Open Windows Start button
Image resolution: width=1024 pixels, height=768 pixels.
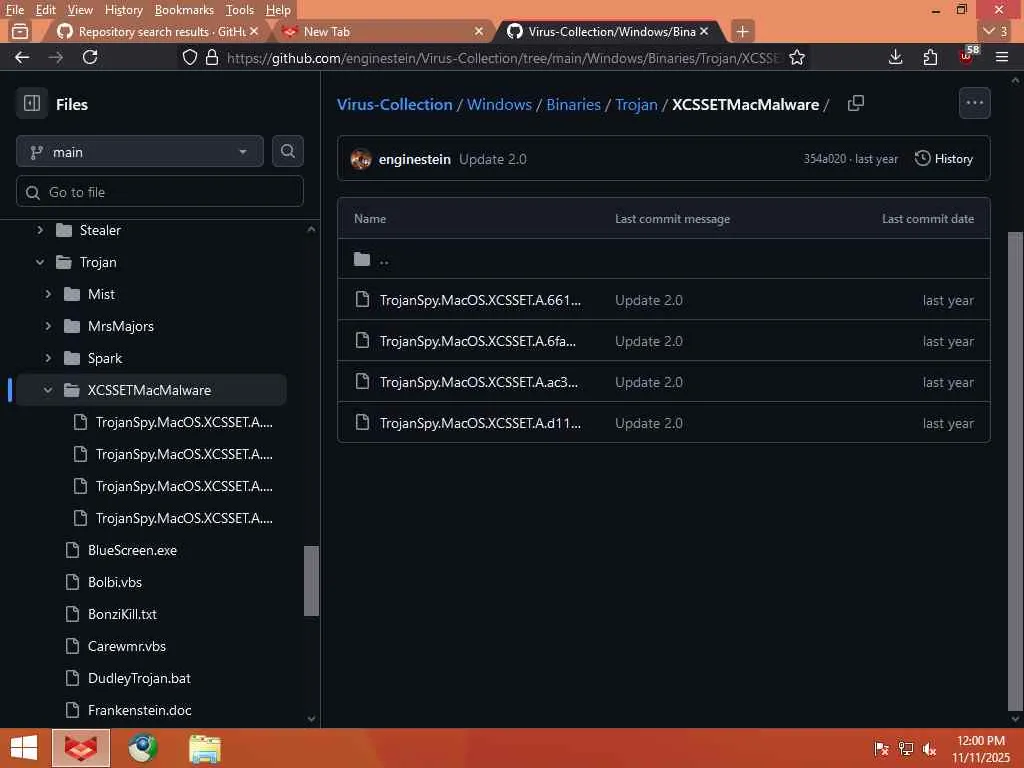click(24, 748)
